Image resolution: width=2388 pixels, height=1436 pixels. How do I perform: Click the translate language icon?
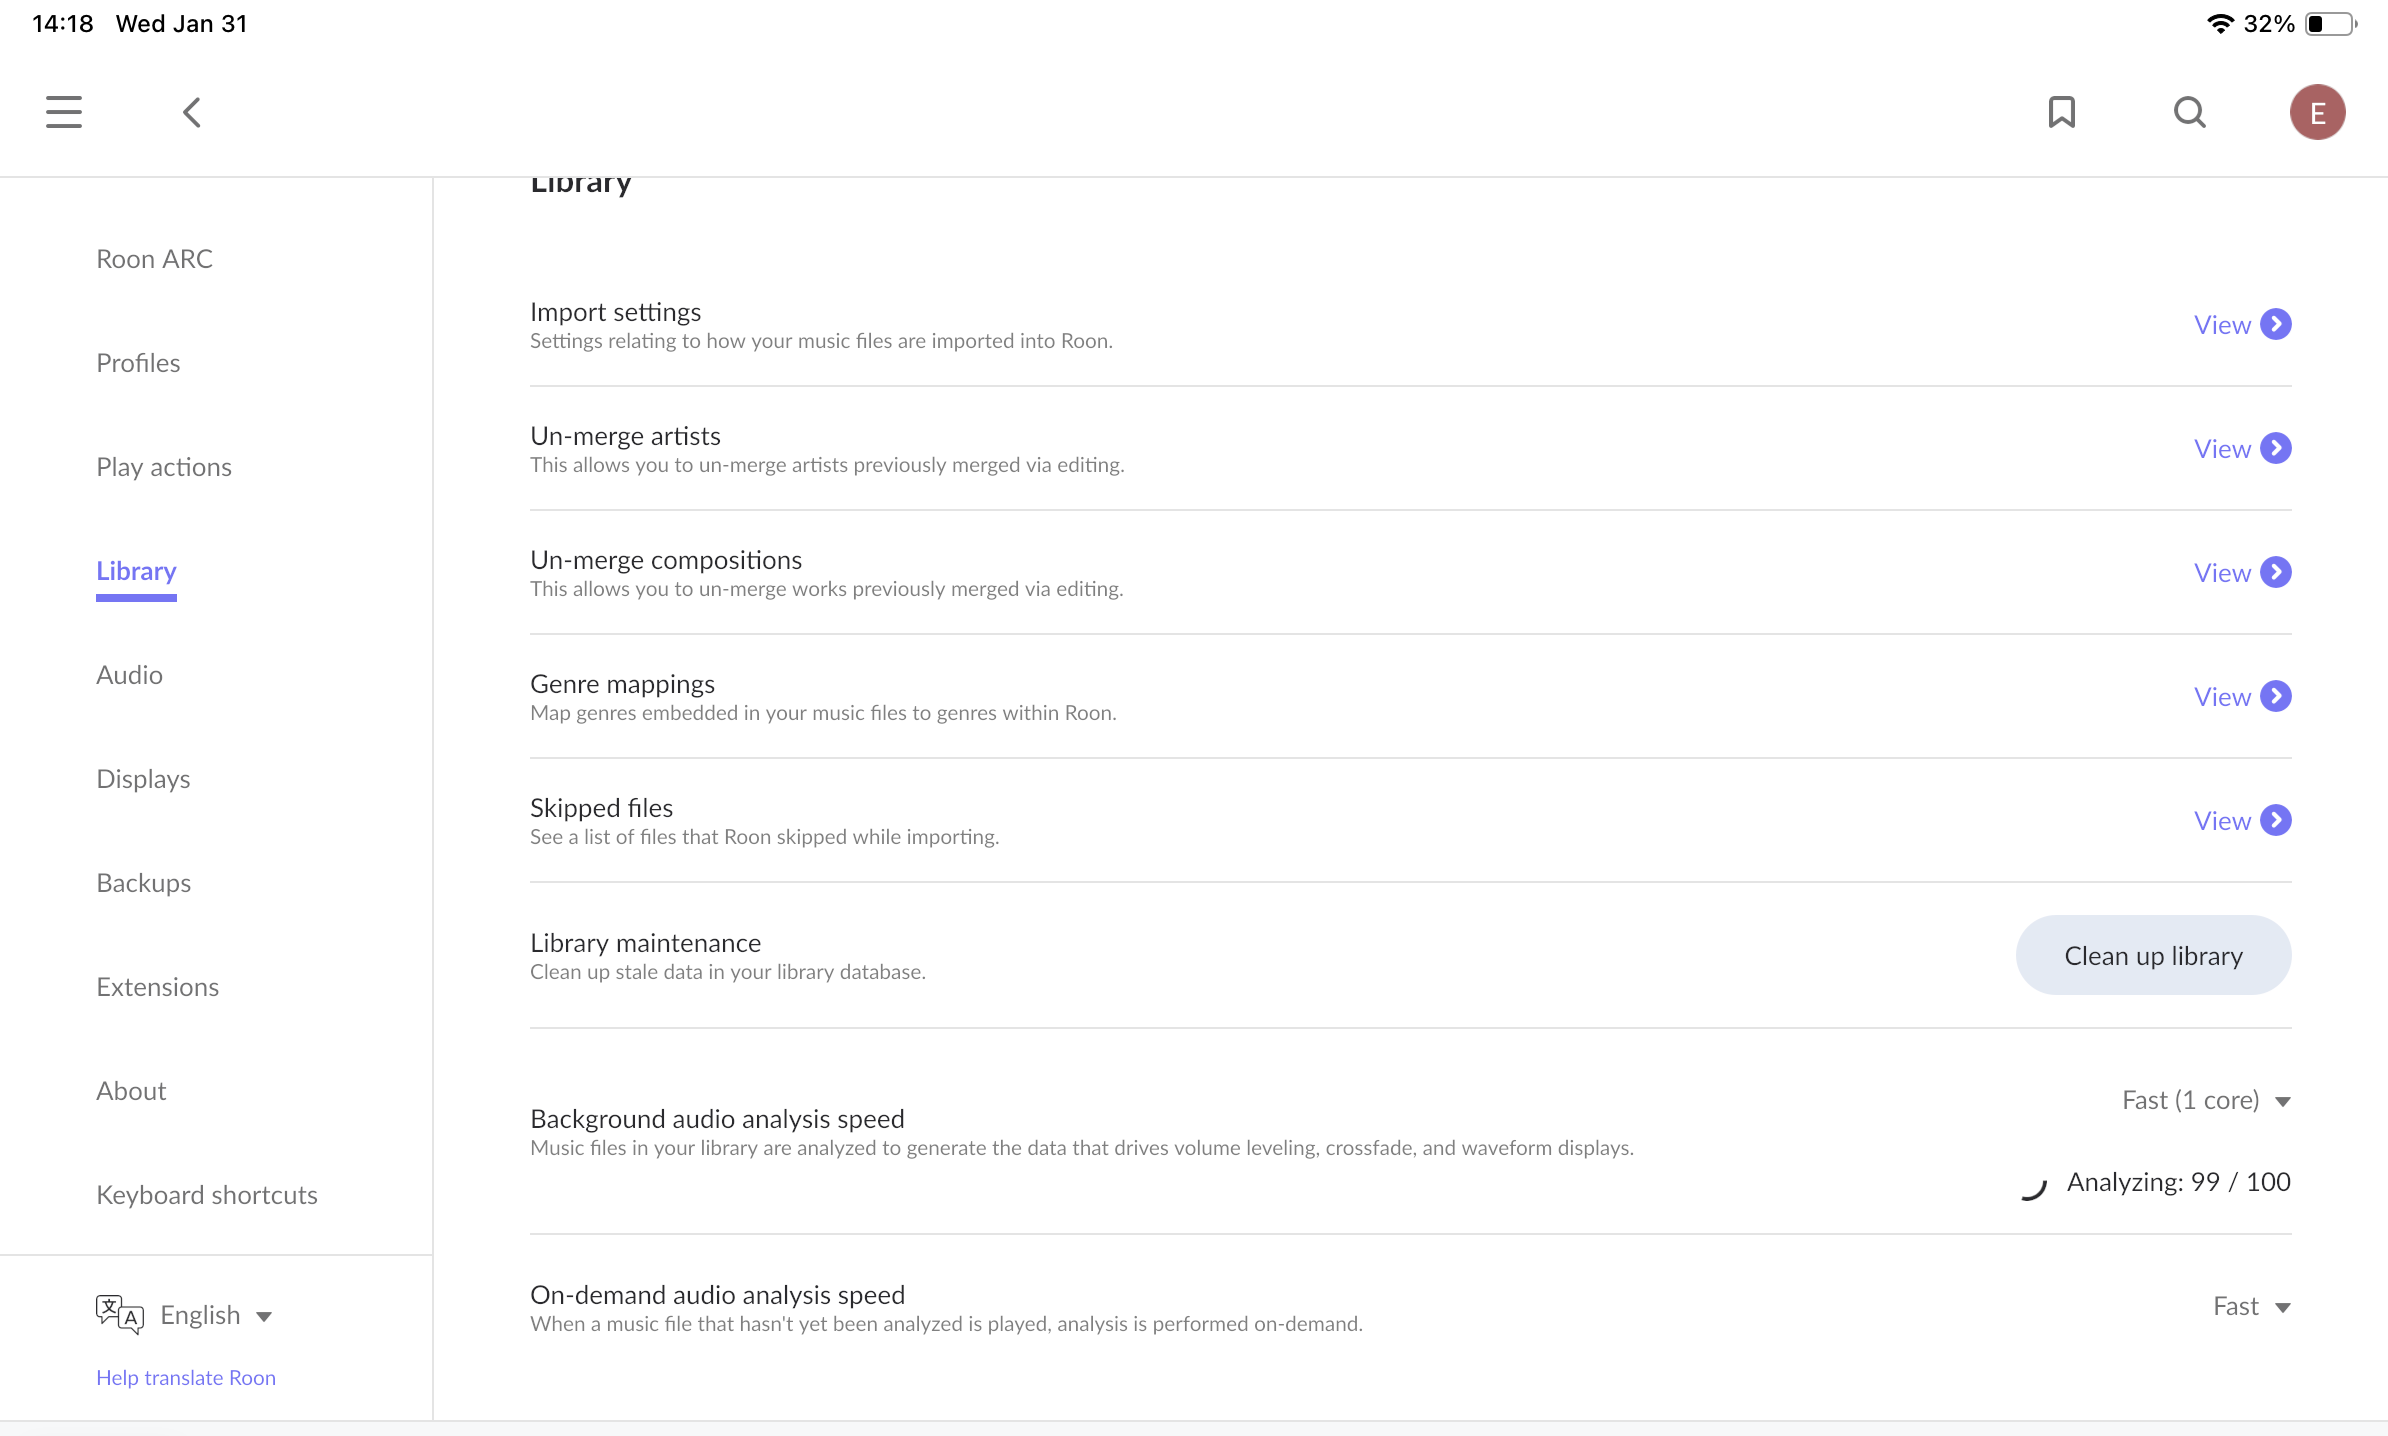(119, 1314)
